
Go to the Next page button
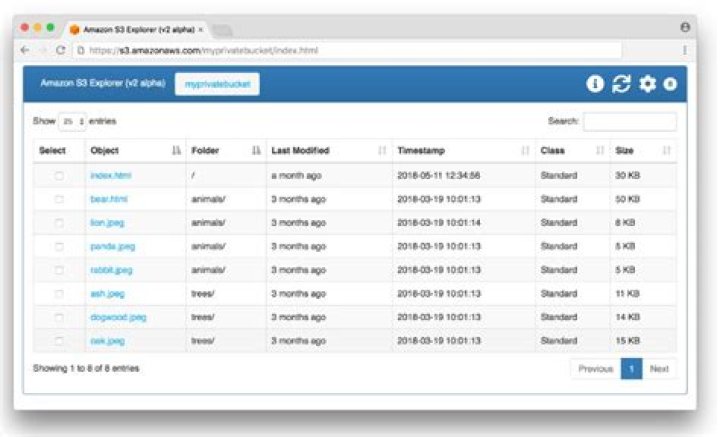659,369
